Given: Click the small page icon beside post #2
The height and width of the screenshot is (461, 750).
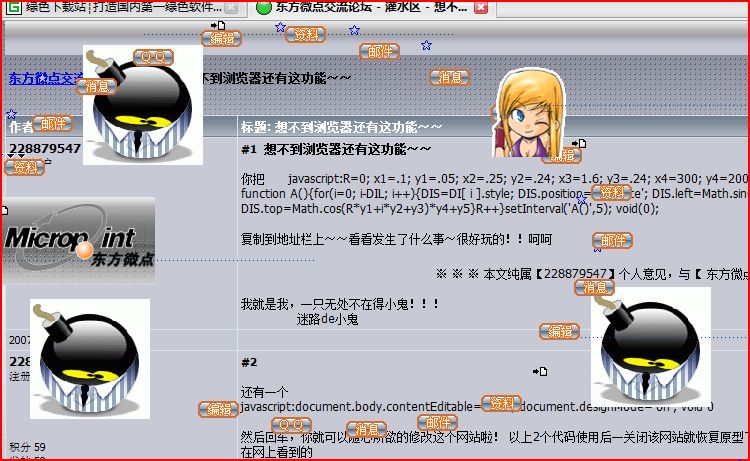Looking at the screenshot, I should click(543, 371).
